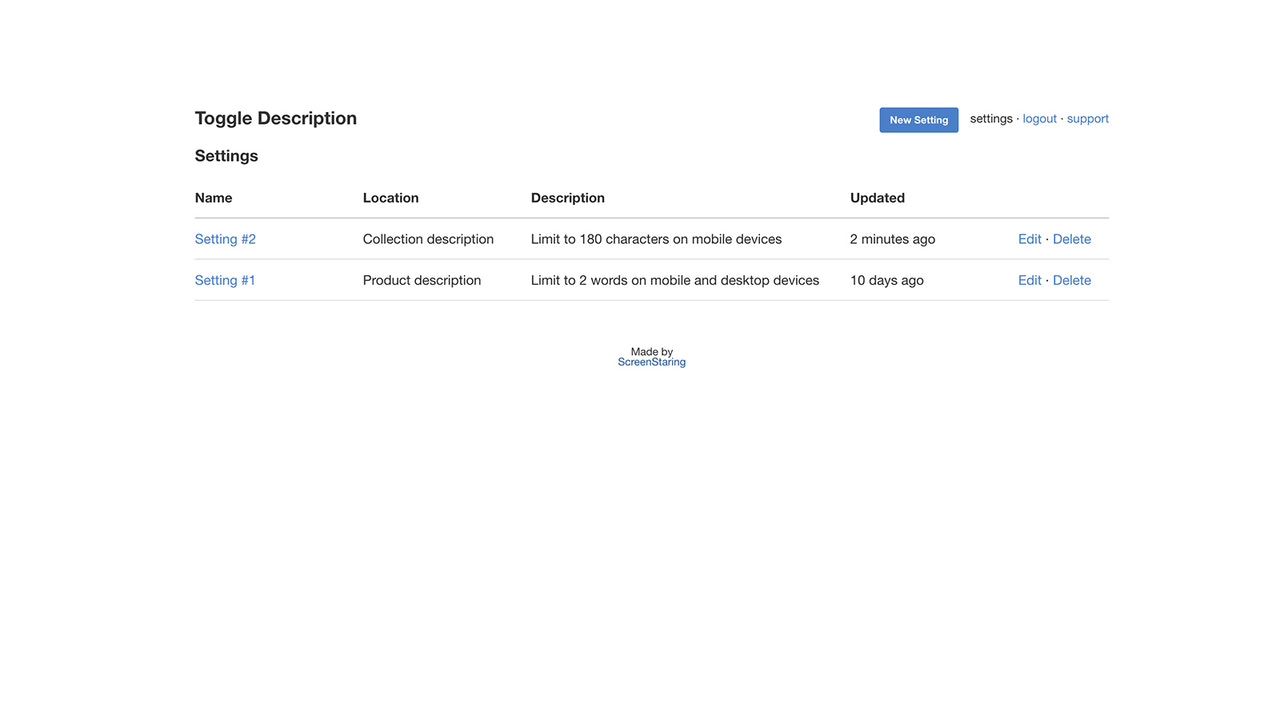This screenshot has width=1280, height=720.
Task: Visit the ScreenStaring website link
Action: (651, 361)
